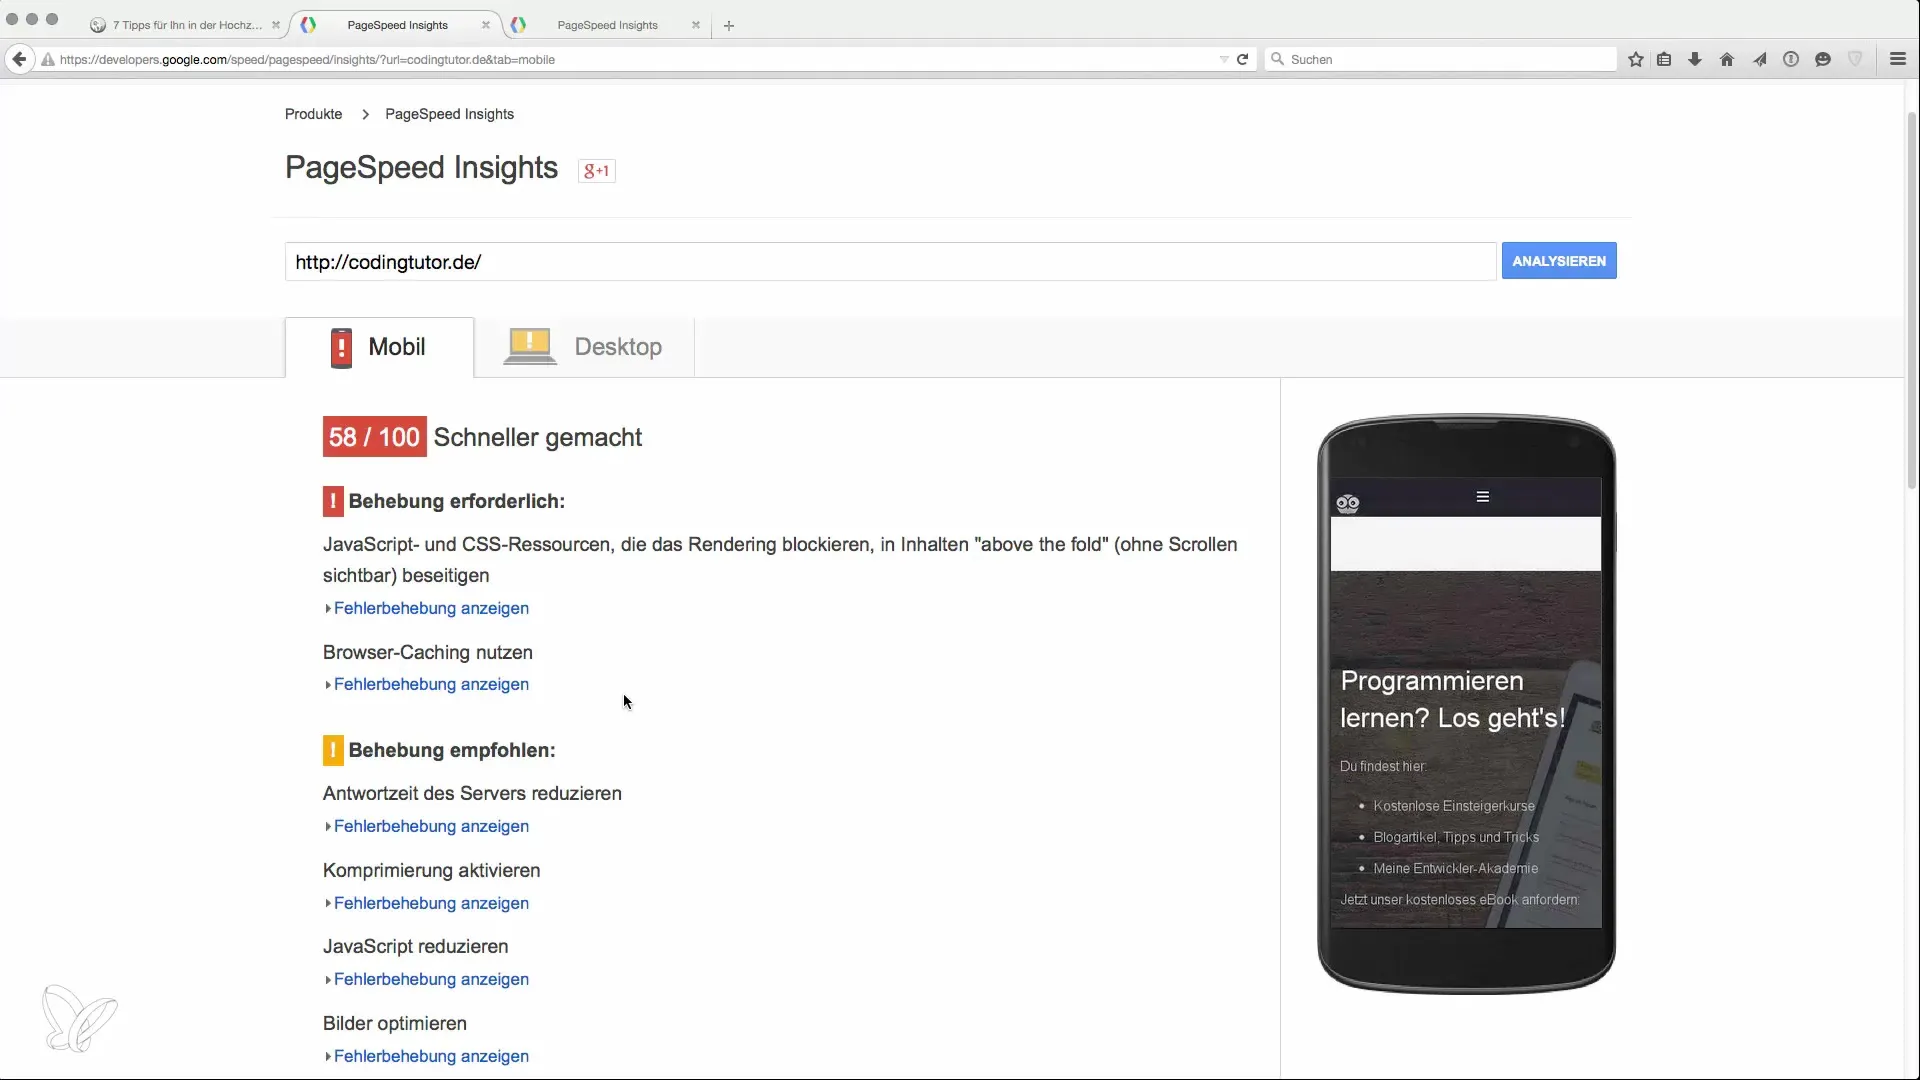Expand Fehlerbehebung under Komprimierung aktivieren
The height and width of the screenshot is (1080, 1920).
click(x=430, y=903)
